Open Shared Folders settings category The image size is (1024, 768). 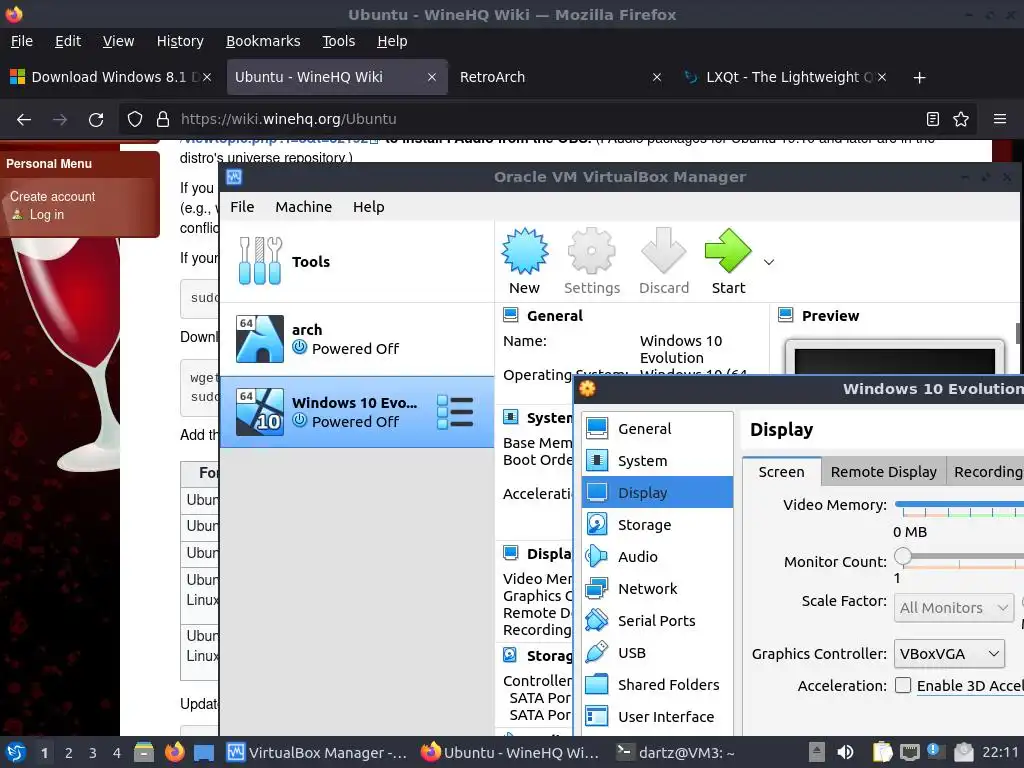coord(657,684)
